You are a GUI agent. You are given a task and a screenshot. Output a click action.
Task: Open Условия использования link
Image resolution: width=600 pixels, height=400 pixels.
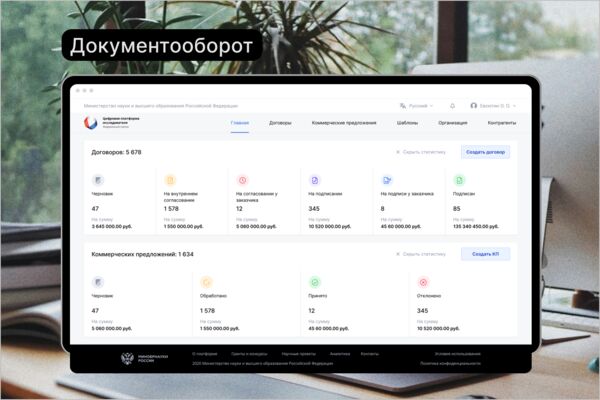[457, 354]
